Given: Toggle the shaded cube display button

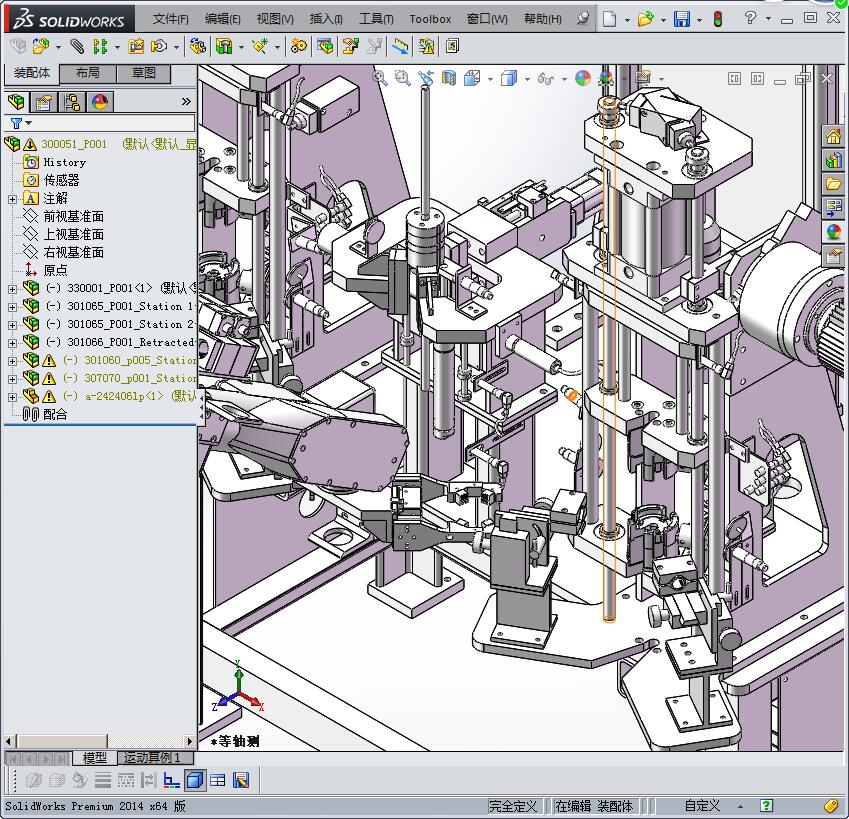Looking at the screenshot, I should (x=195, y=780).
